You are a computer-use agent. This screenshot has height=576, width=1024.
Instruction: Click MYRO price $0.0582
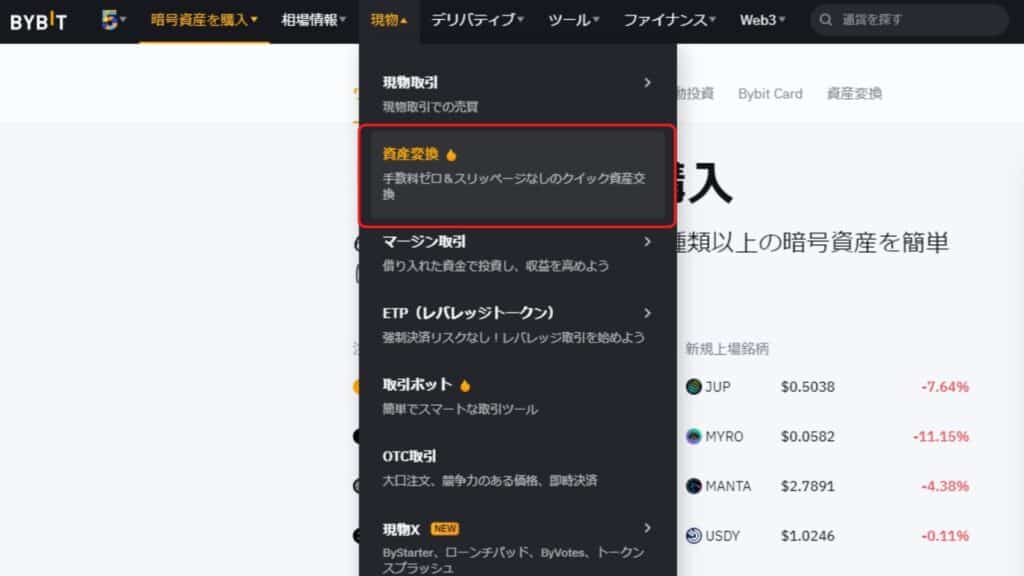point(808,436)
